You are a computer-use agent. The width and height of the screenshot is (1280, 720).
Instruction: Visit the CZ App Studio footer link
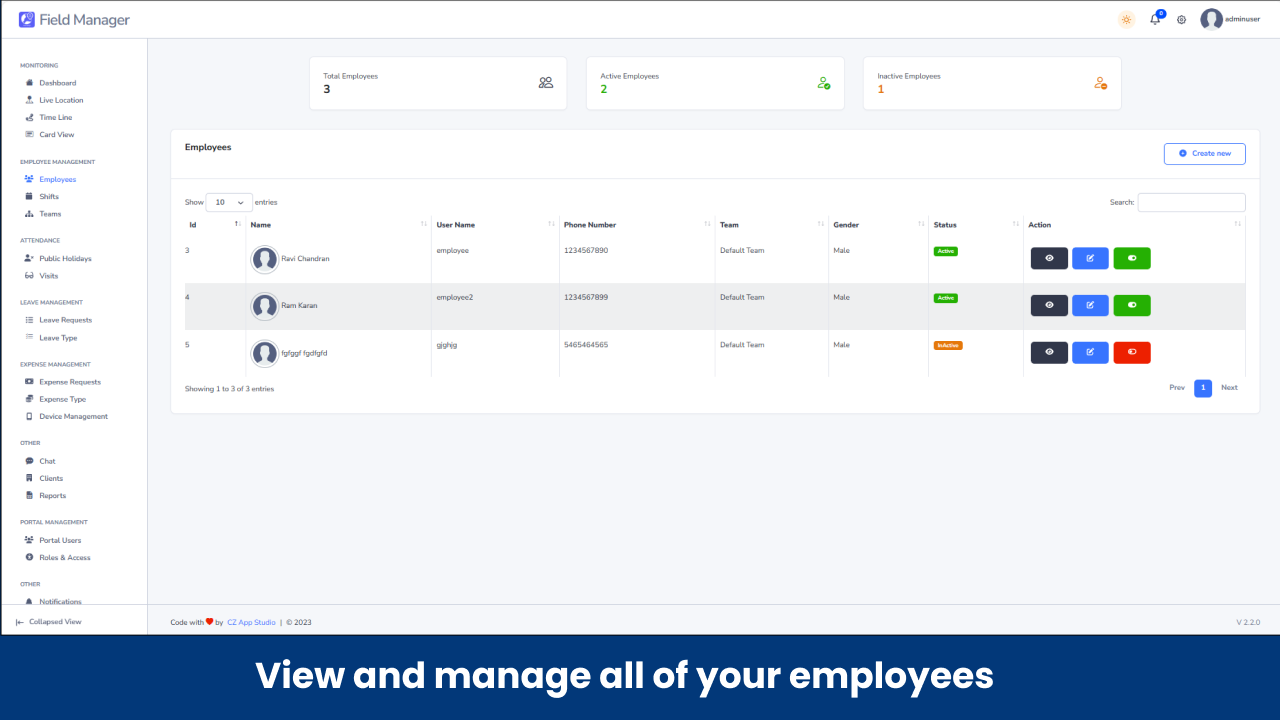(x=251, y=621)
